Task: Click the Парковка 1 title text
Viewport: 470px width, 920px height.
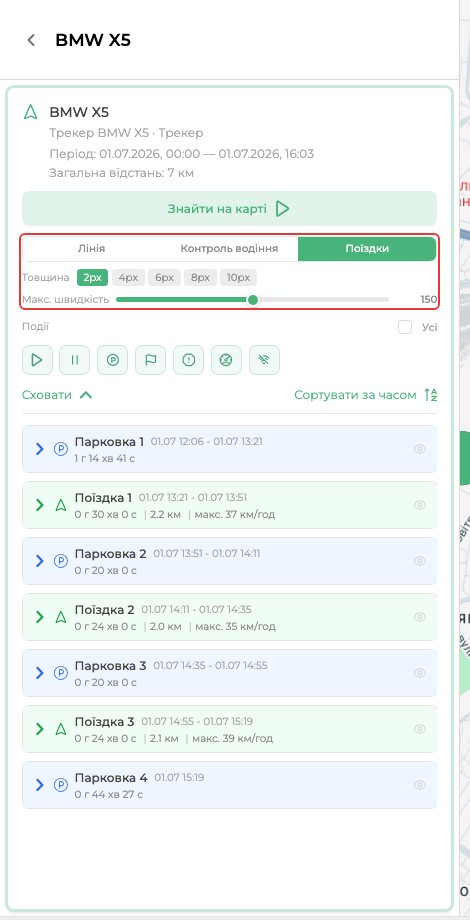Action: [x=109, y=442]
